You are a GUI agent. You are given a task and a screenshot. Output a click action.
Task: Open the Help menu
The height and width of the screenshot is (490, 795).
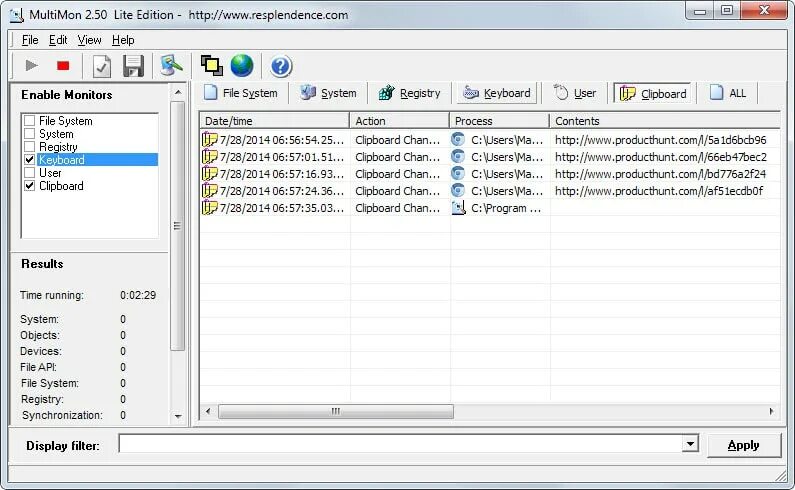123,40
